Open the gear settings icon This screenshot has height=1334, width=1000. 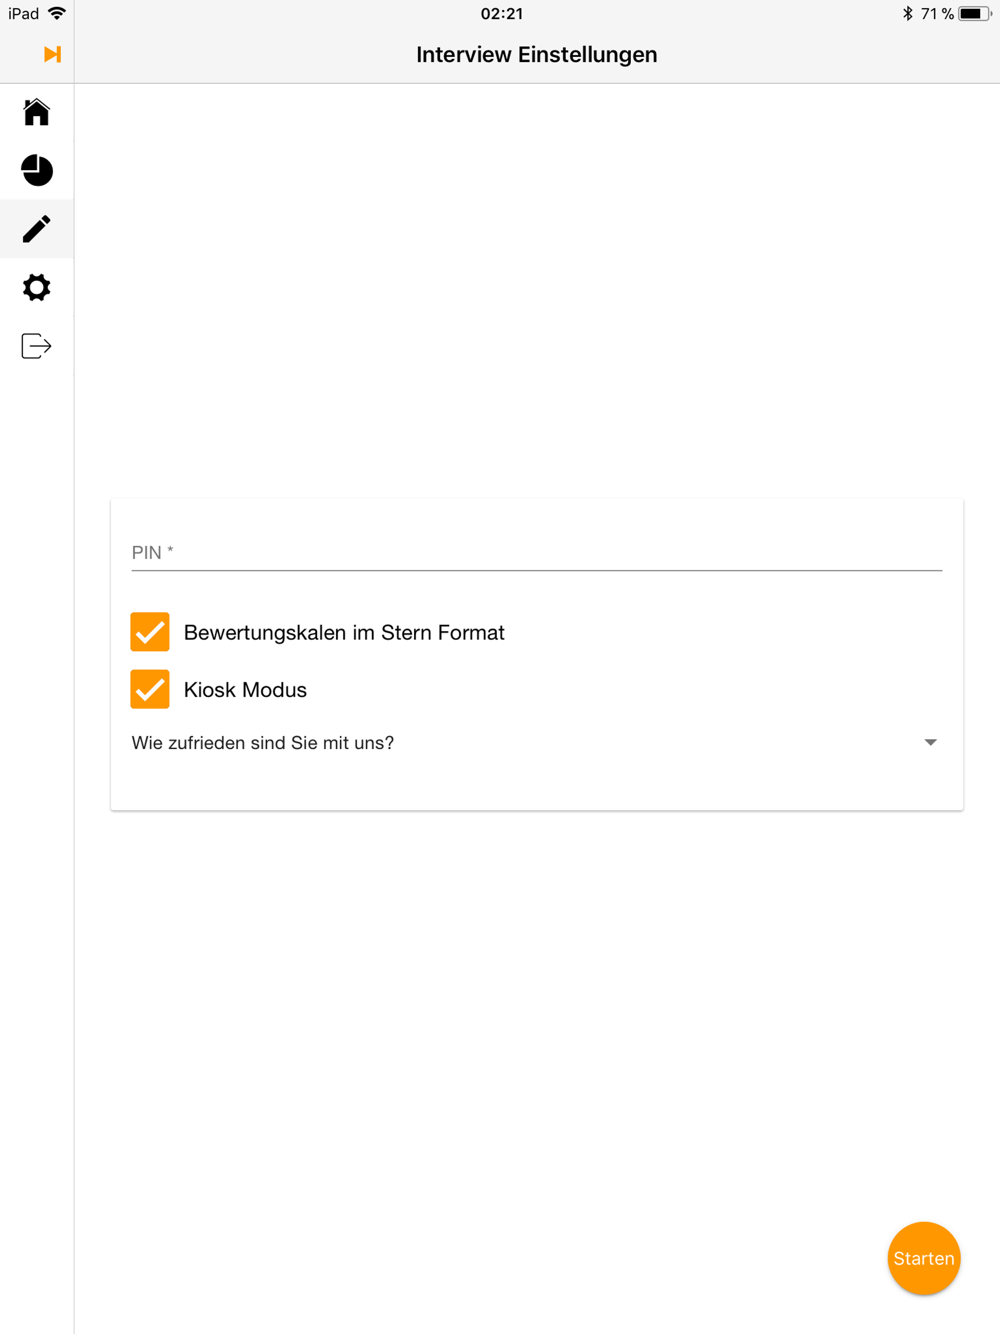click(37, 288)
